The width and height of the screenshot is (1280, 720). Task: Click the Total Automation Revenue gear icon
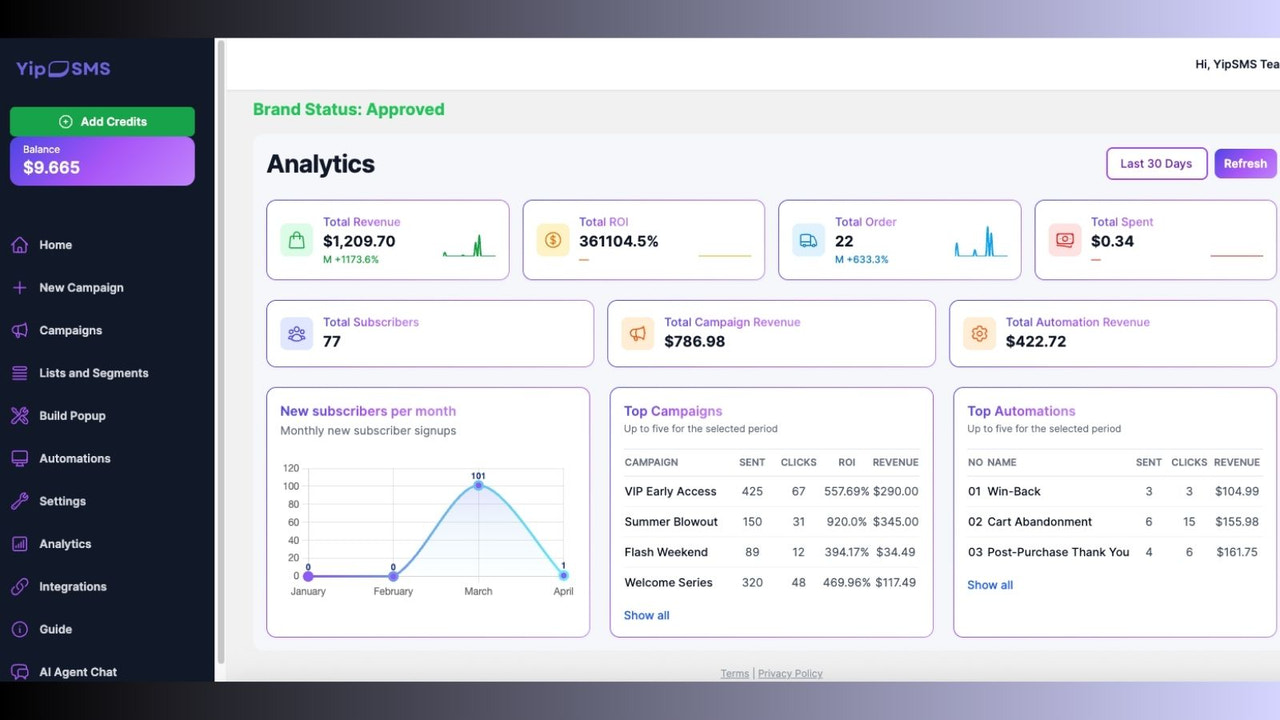980,334
